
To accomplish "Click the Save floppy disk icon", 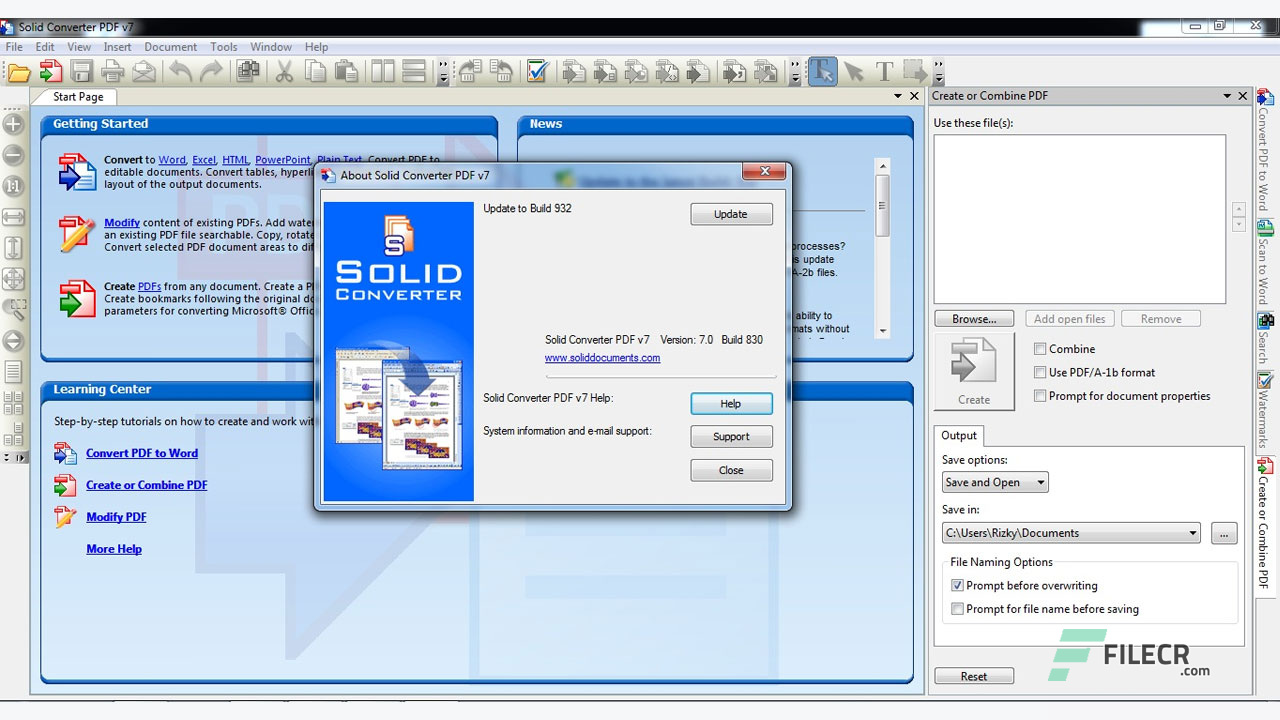I will [x=82, y=72].
